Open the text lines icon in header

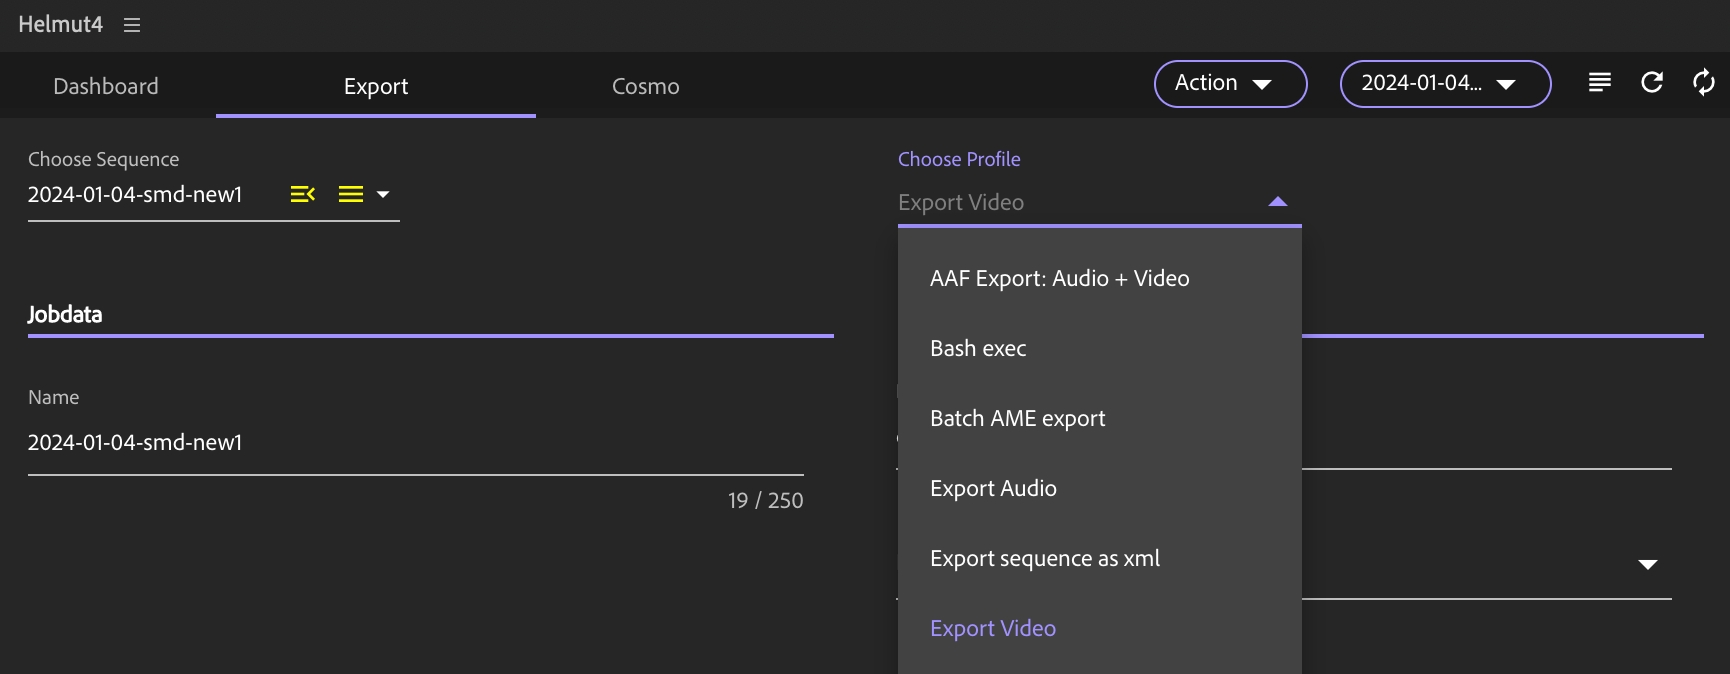[1600, 83]
